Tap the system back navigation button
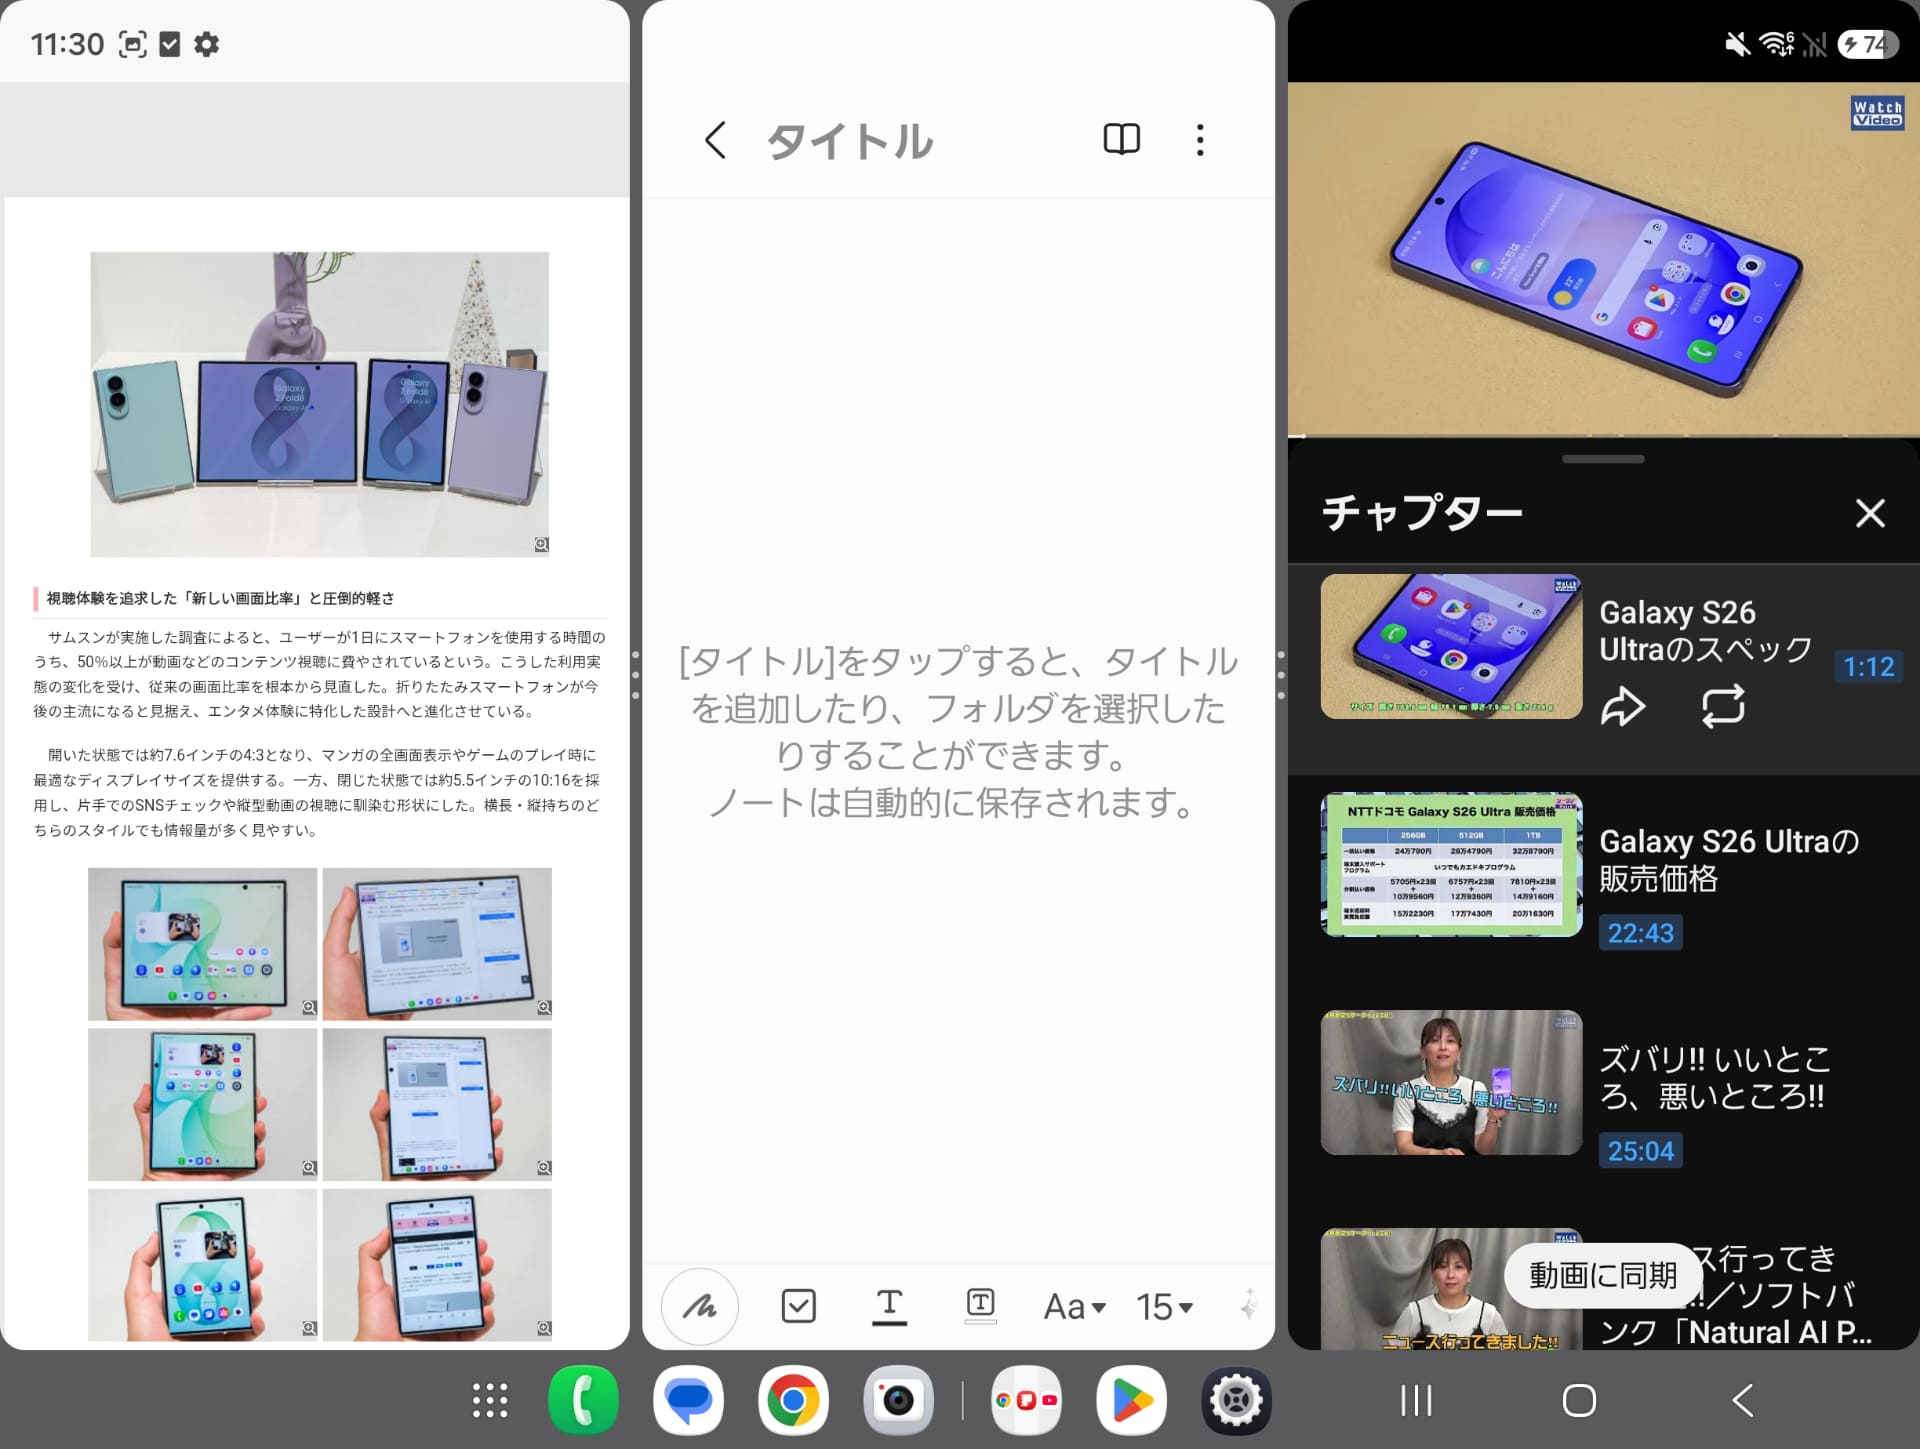Screen dimensions: 1920x1449 pyautogui.click(x=1742, y=1400)
